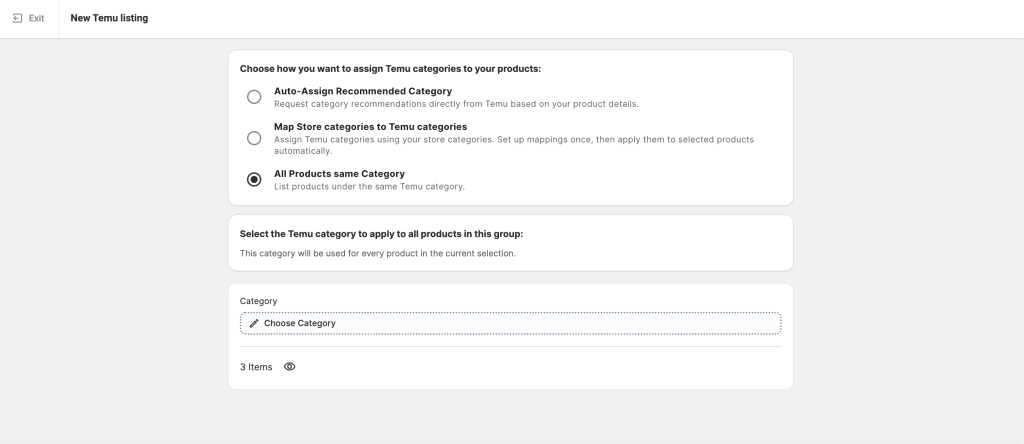Click 'Select the Temu category to apply' heading
1024x444 pixels.
pyautogui.click(x=381, y=234)
